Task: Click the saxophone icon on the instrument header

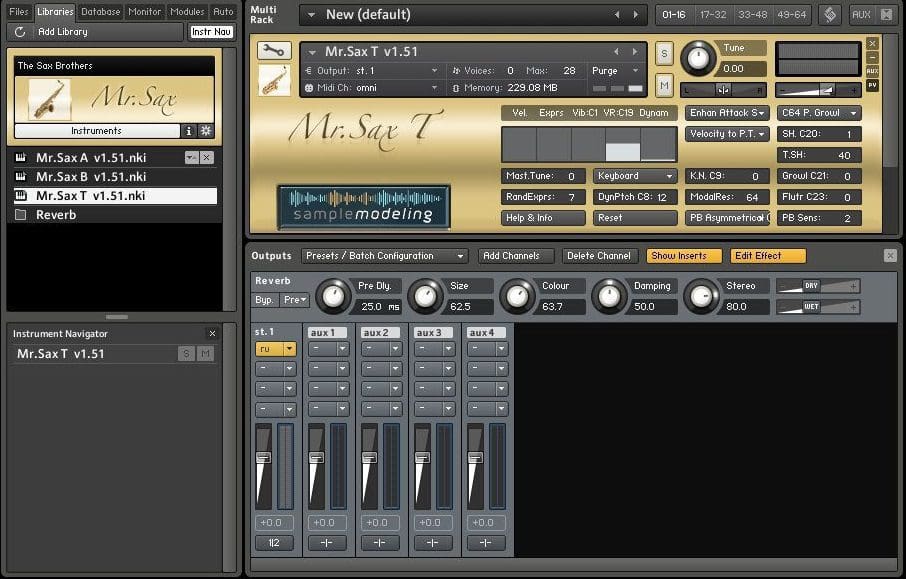Action: [276, 80]
